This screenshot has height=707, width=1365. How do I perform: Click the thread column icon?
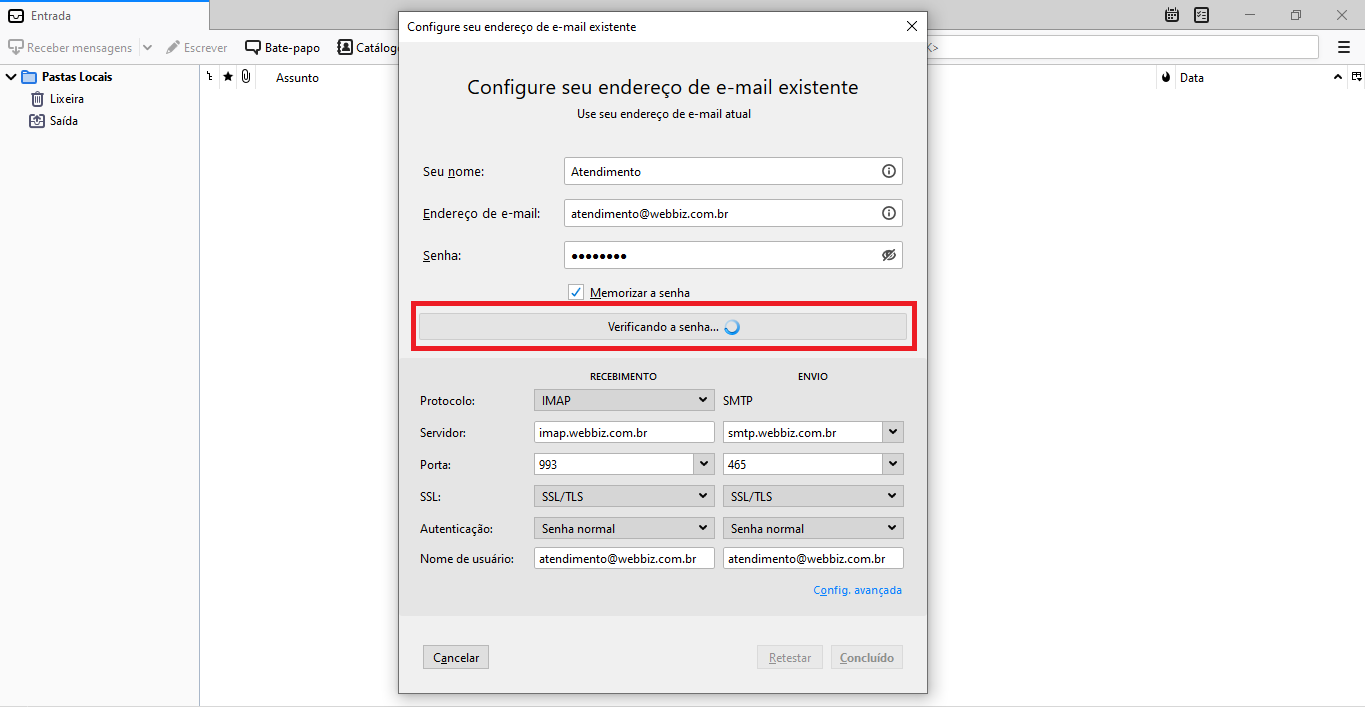point(210,77)
